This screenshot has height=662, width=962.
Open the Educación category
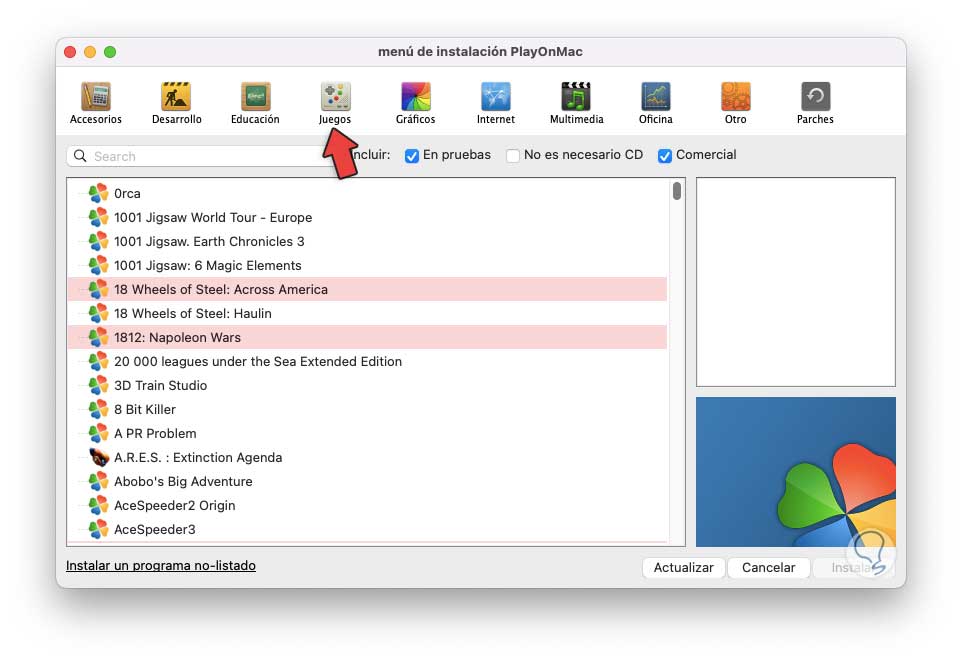[255, 103]
